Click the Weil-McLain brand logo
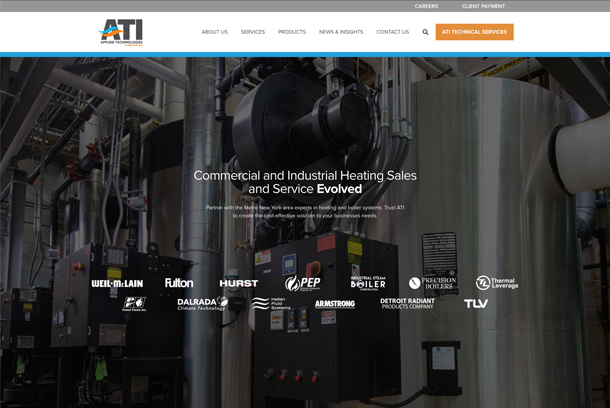Viewport: 610px width, 408px height. pyautogui.click(x=117, y=284)
